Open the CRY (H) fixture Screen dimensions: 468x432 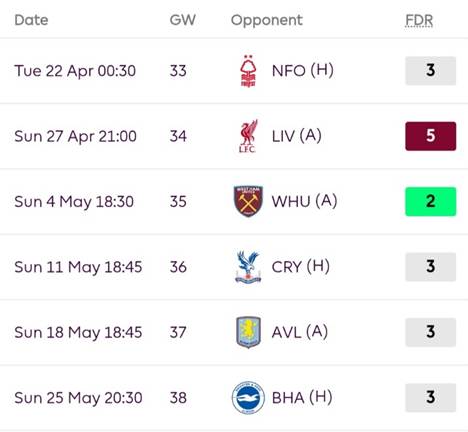[234, 267]
